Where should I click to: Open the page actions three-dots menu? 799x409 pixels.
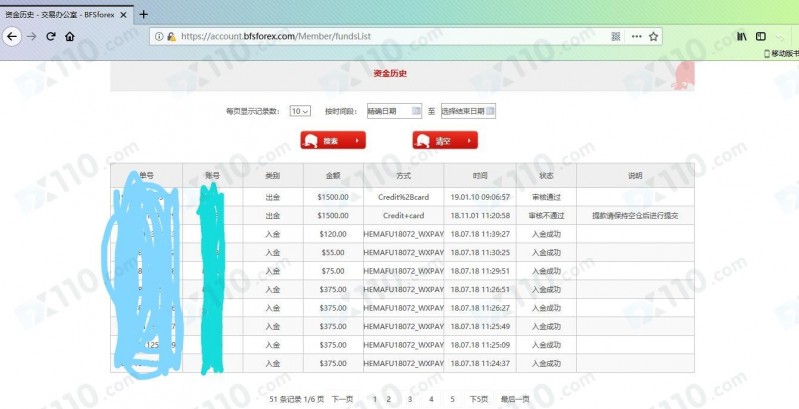[x=636, y=37]
